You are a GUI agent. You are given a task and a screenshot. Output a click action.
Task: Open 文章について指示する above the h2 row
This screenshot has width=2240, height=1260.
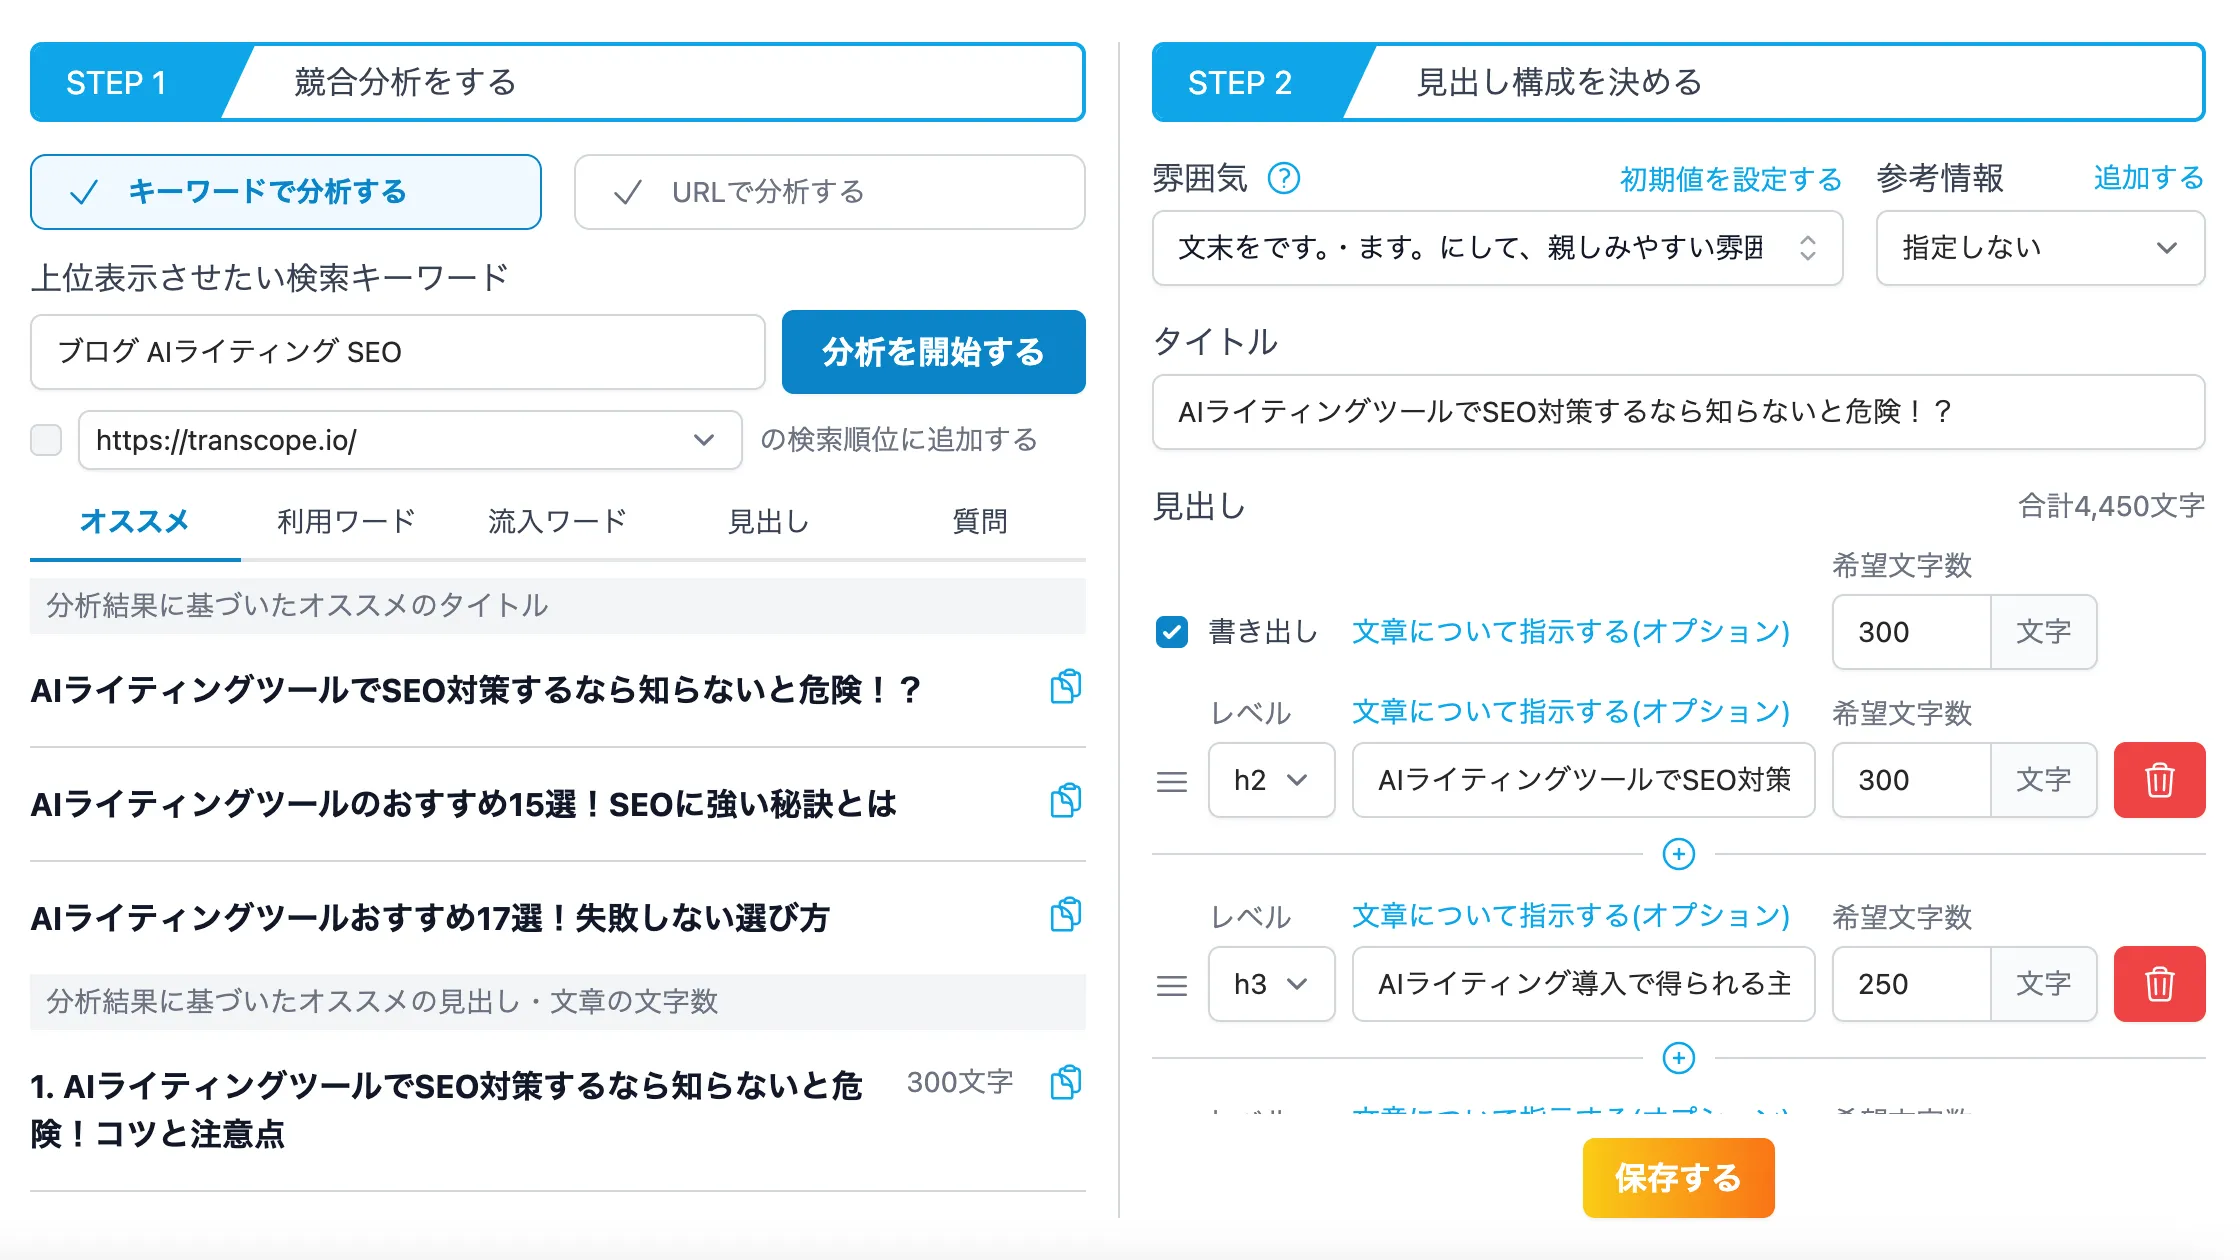click(1571, 712)
